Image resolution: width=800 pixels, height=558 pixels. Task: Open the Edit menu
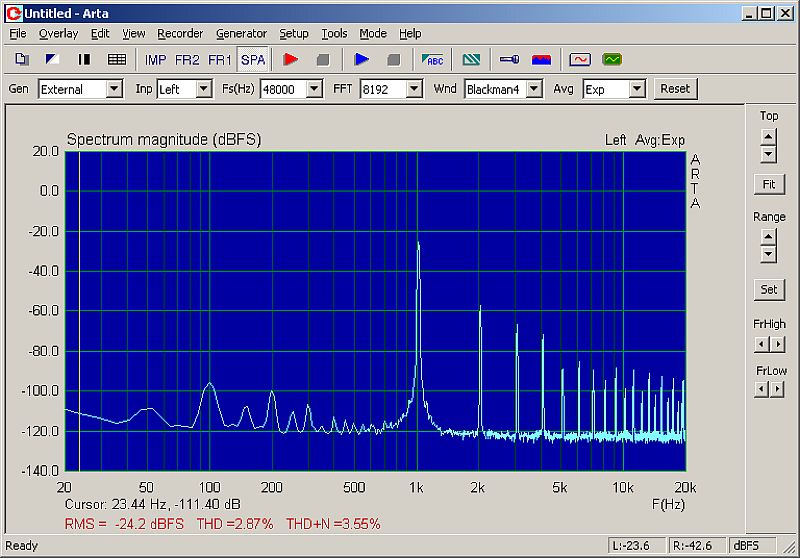tap(100, 34)
